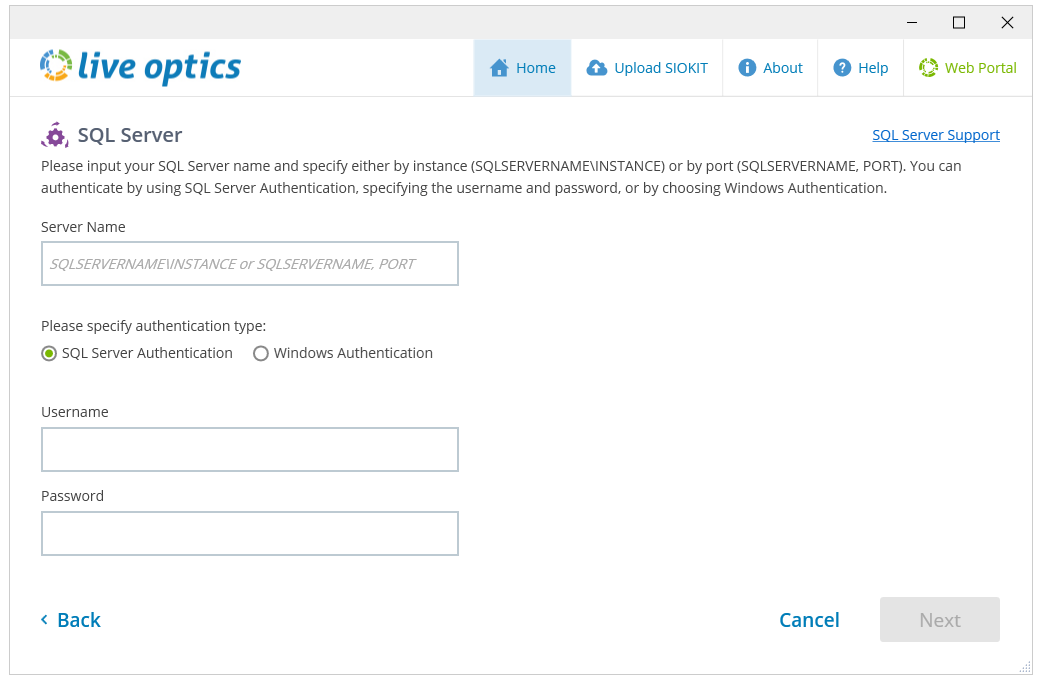Open Upload SIOKIT cloud icon

click(x=597, y=68)
